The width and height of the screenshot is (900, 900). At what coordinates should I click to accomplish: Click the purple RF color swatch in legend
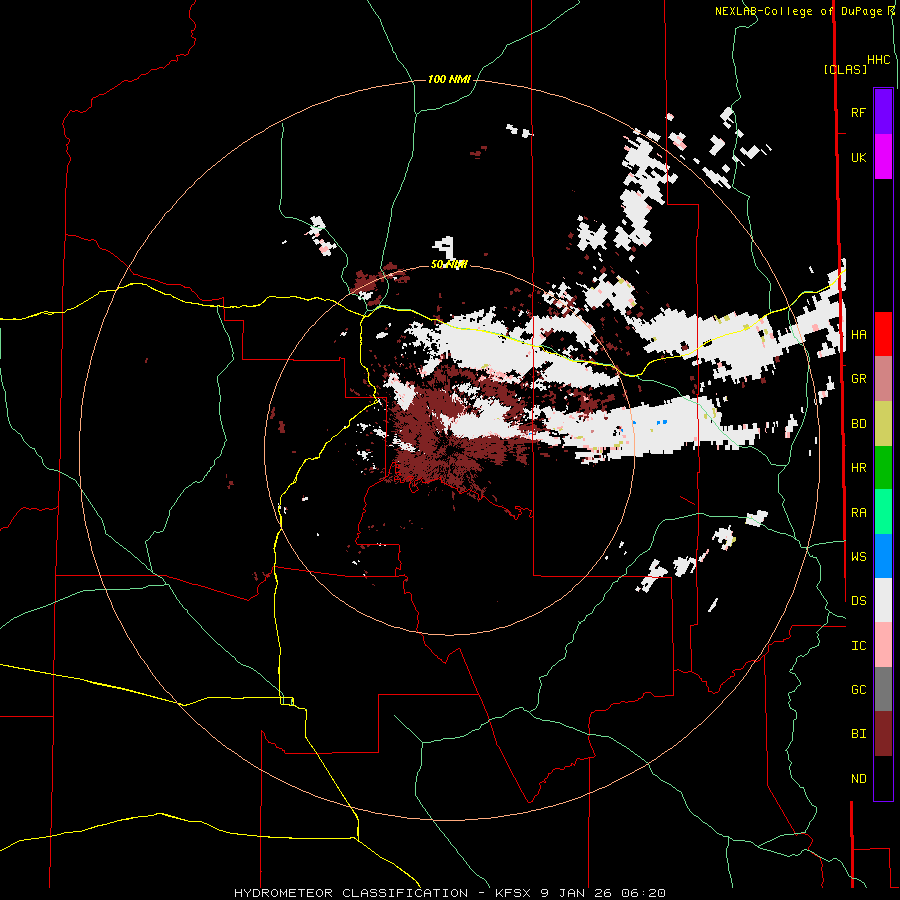(x=883, y=112)
